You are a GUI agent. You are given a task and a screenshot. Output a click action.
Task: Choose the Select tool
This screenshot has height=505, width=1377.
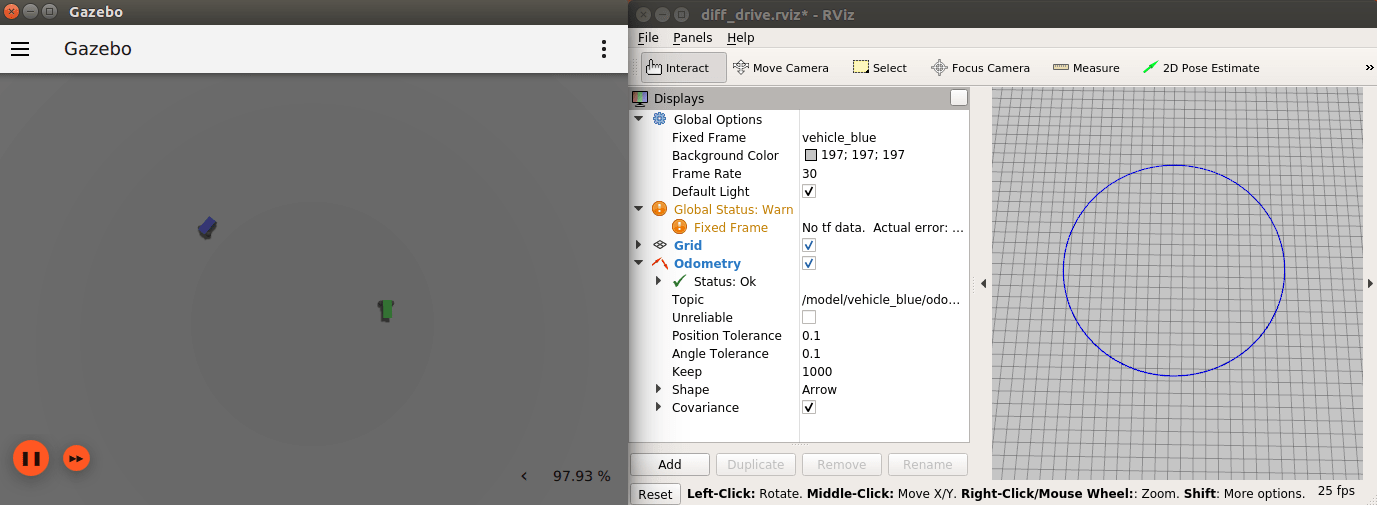879,68
